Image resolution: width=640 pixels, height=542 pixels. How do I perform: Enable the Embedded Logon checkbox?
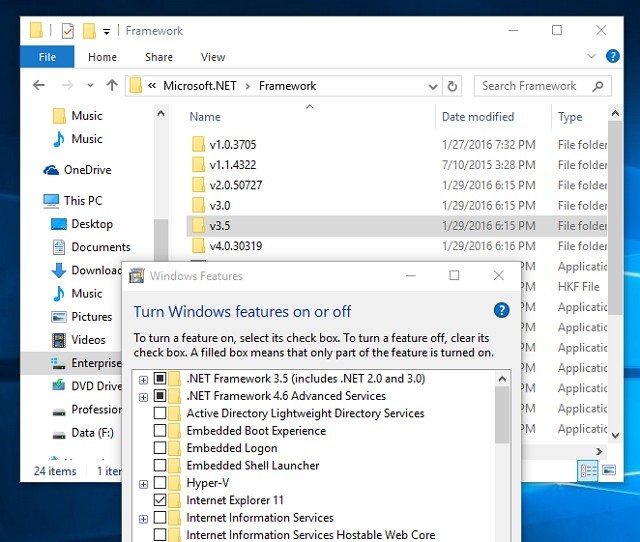pos(160,448)
